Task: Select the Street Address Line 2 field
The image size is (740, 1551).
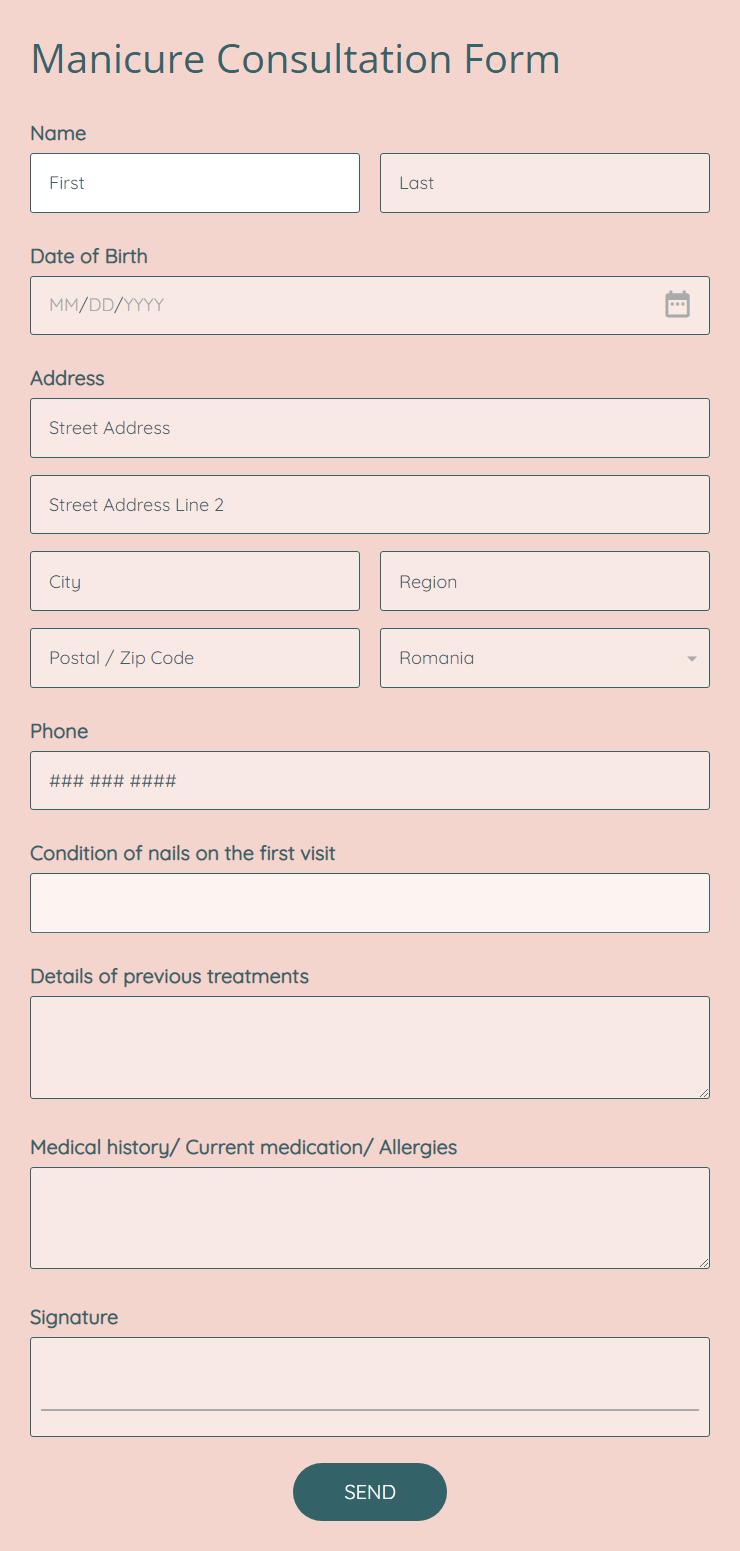Action: coord(370,504)
